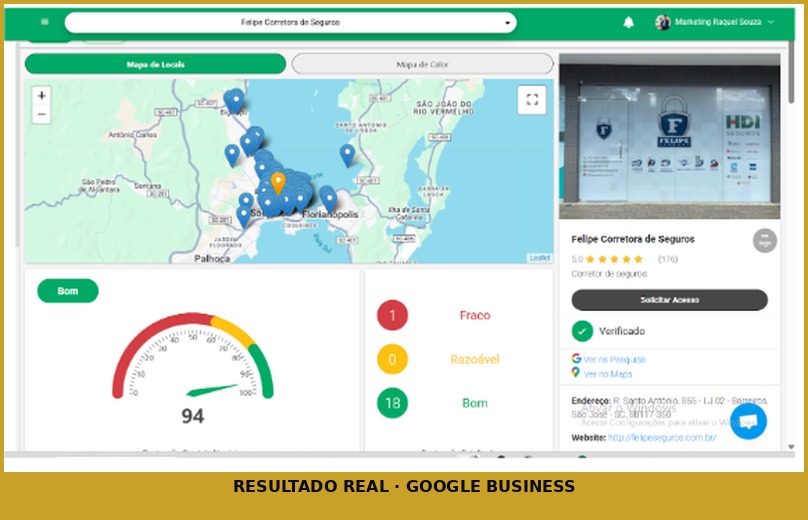Open the Ver na Pesquisa link
Image resolution: width=808 pixels, height=520 pixels.
click(x=614, y=360)
